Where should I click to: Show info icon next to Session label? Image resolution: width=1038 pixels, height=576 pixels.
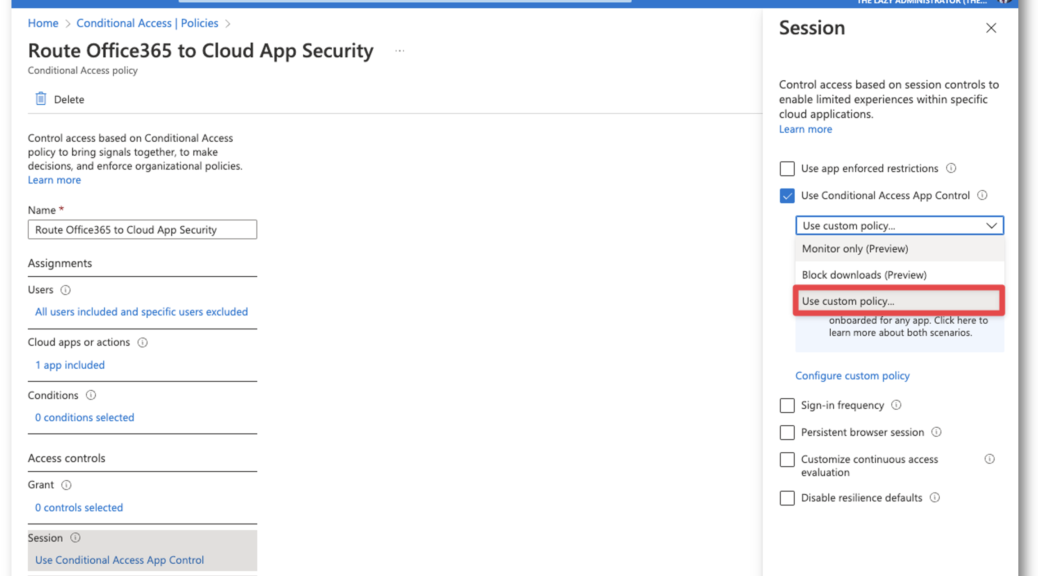(75, 538)
